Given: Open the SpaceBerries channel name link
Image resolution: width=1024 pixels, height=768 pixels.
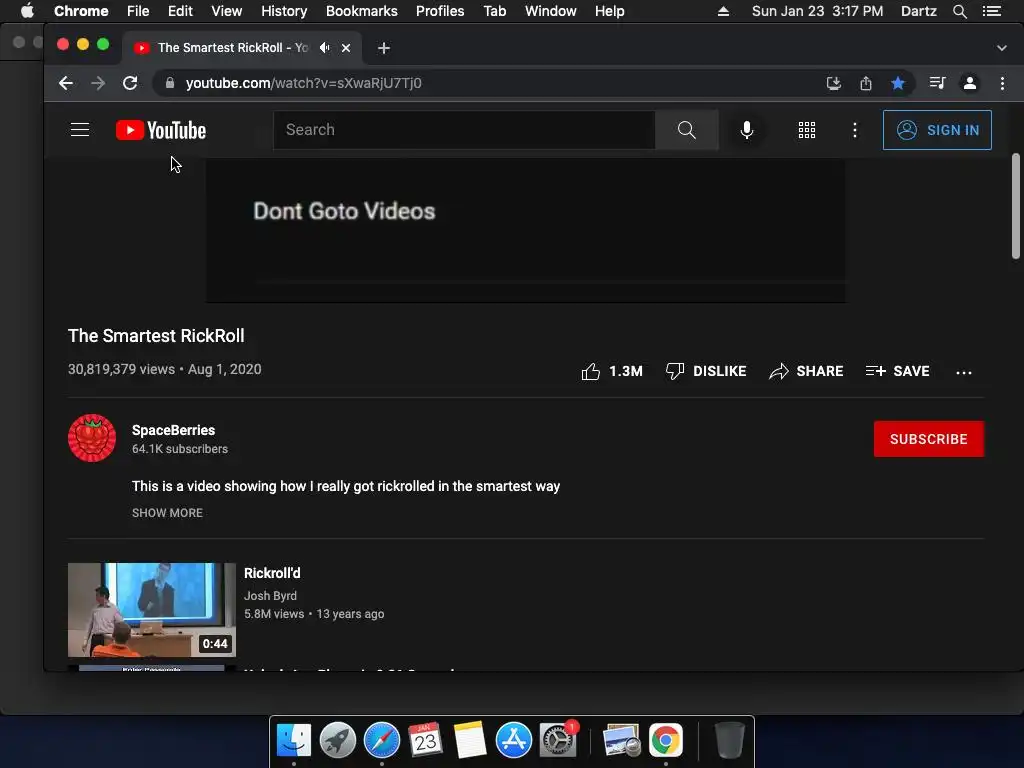Looking at the screenshot, I should tap(174, 430).
